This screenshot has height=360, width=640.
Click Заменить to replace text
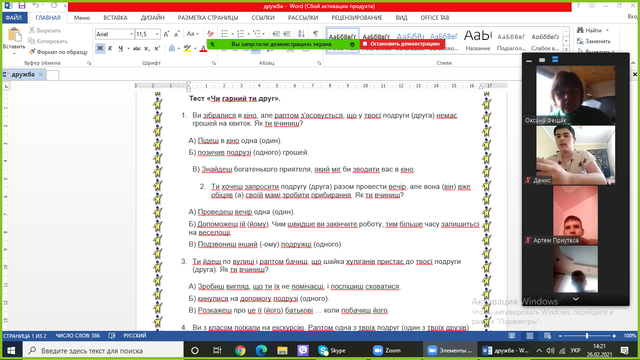tap(594, 41)
